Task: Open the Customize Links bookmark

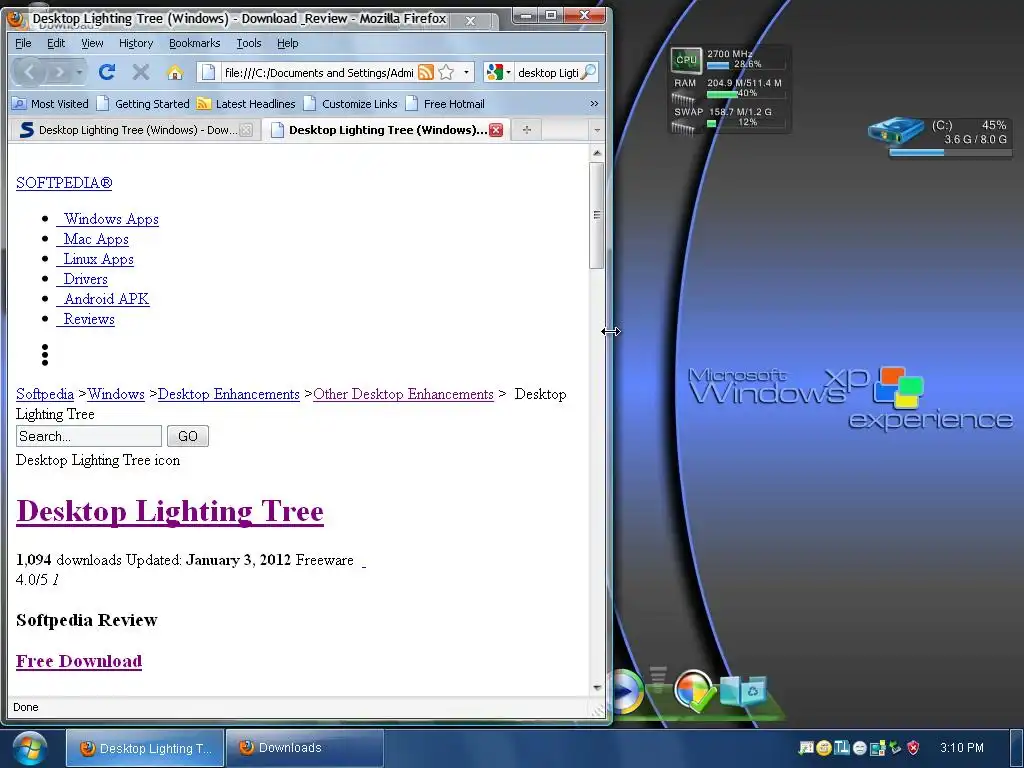Action: click(351, 104)
